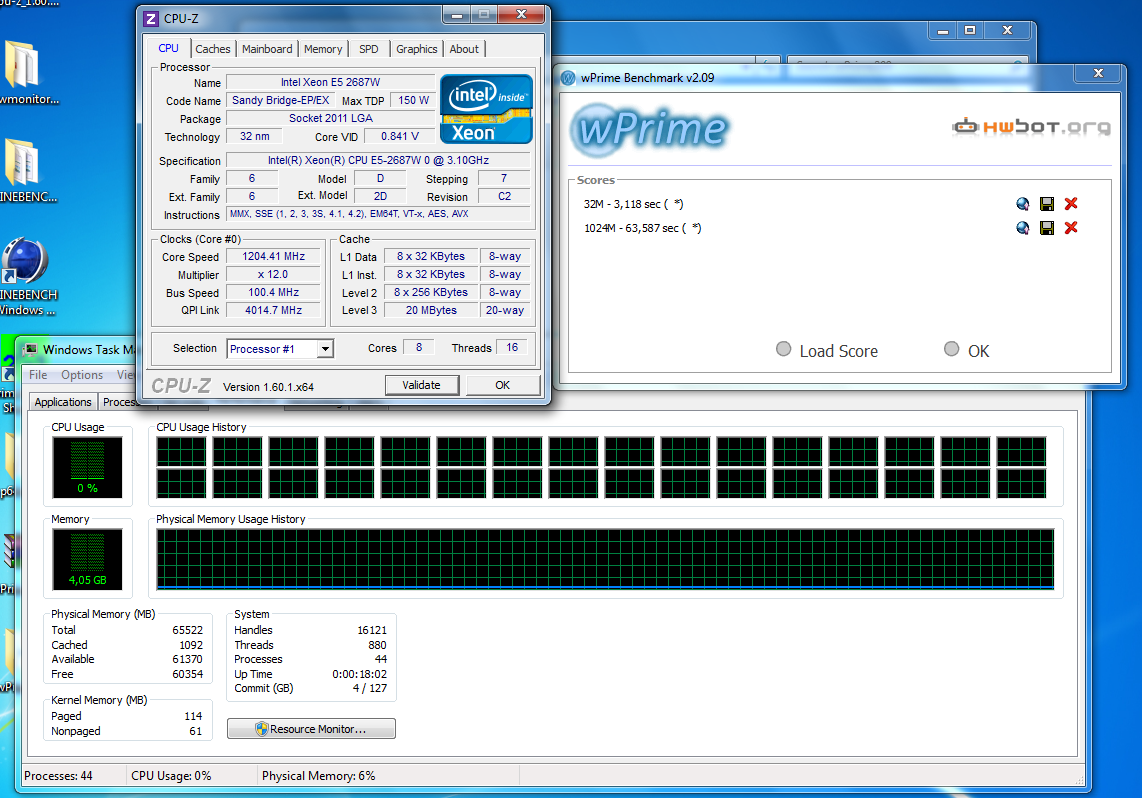Click the Physical Memory Total value '65522'
1142x798 pixels.
click(x=187, y=631)
